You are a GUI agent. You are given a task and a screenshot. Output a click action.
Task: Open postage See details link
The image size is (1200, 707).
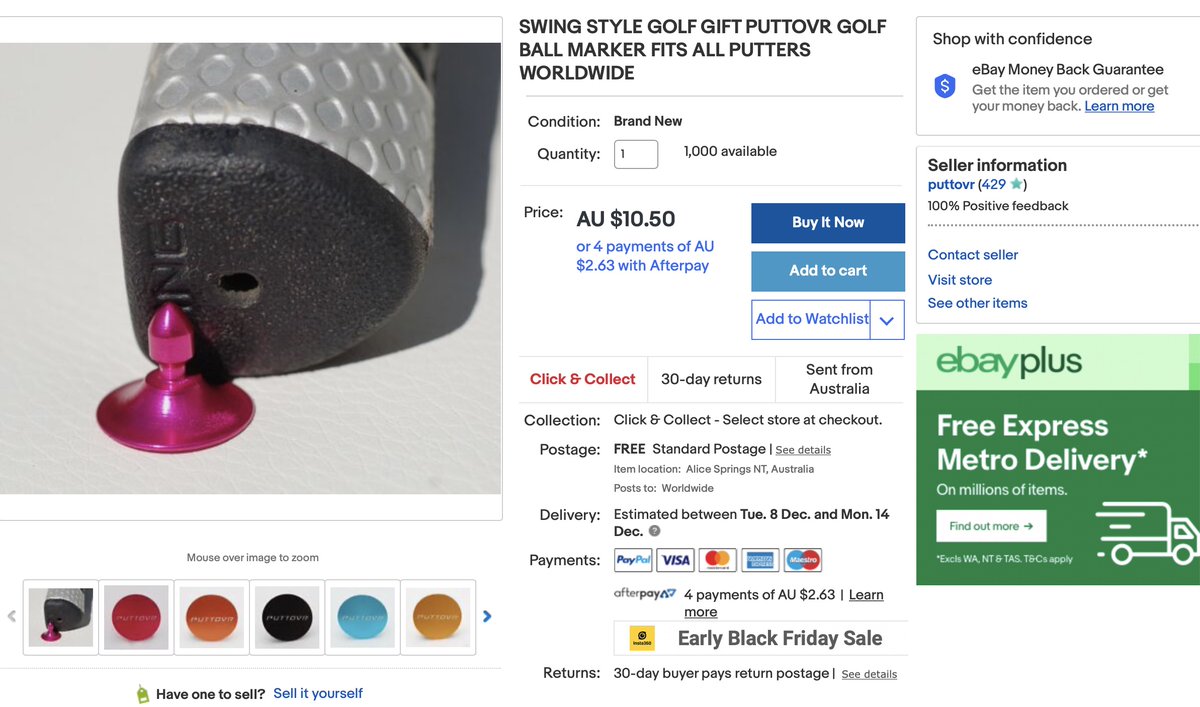point(803,450)
